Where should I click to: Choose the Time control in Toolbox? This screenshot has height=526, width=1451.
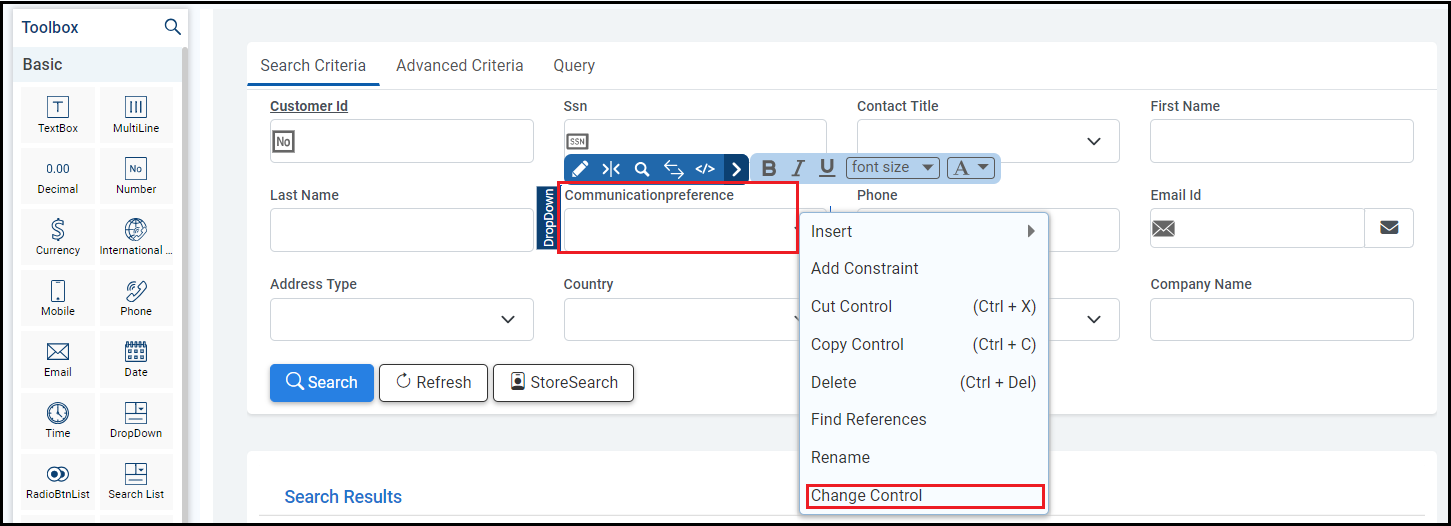[x=58, y=420]
